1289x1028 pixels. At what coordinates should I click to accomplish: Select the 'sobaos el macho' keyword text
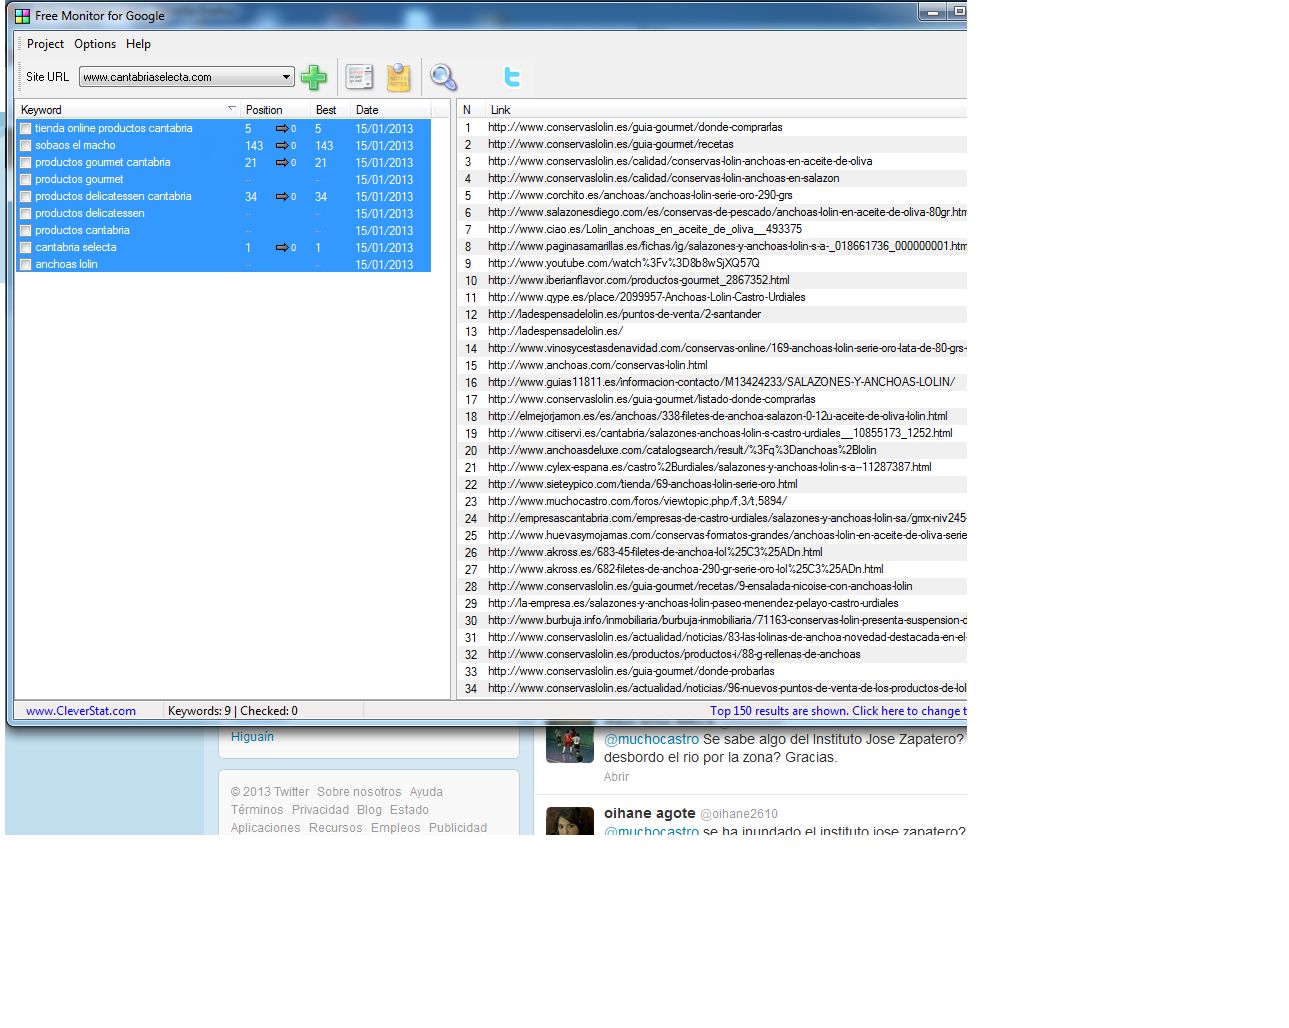[x=75, y=145]
